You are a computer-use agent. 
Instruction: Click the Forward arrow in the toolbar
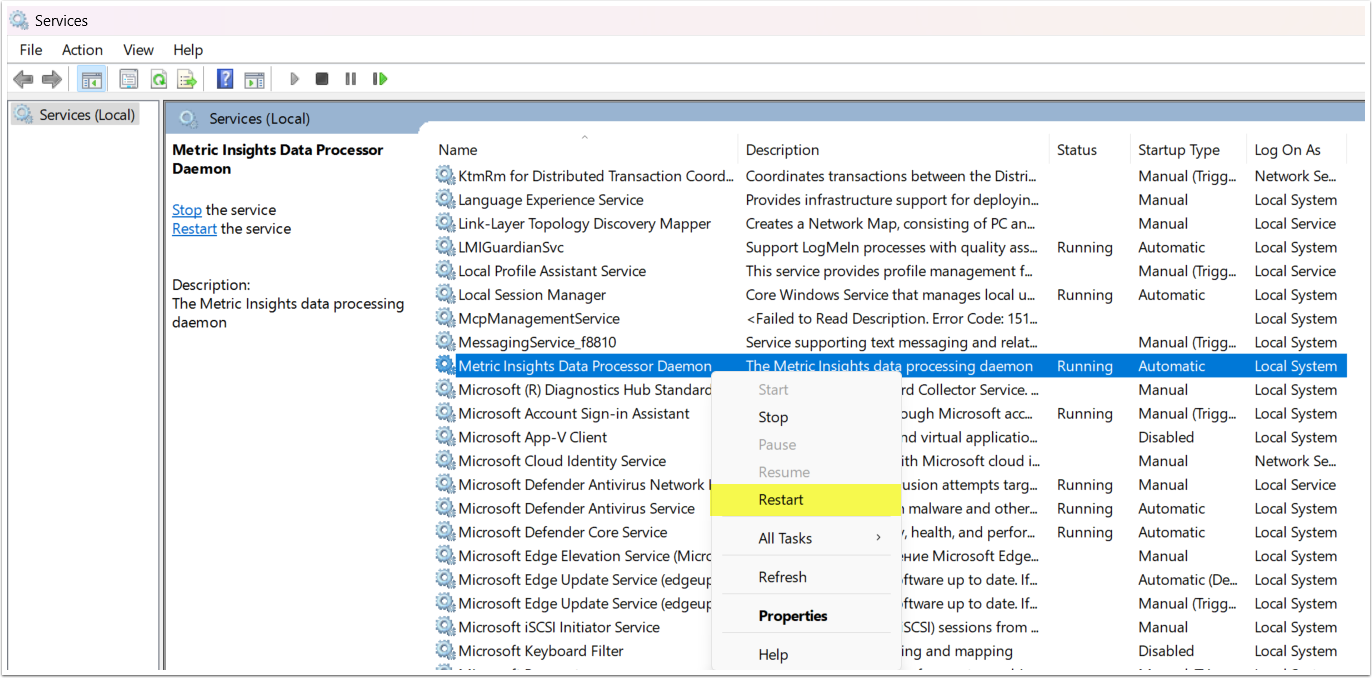(x=51, y=79)
